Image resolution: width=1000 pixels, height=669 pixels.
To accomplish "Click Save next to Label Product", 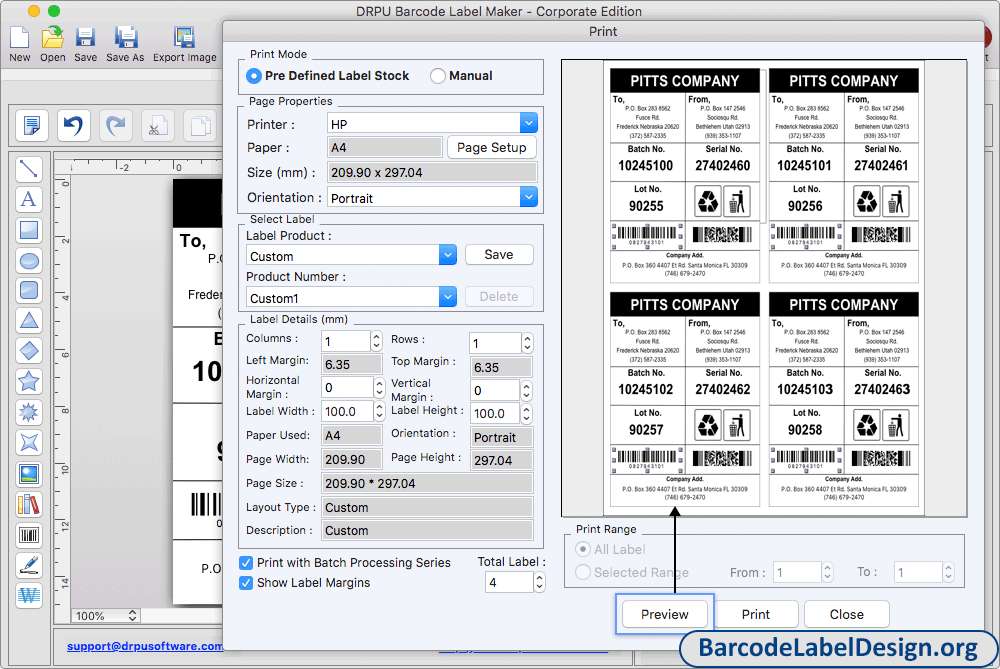I will pos(499,254).
